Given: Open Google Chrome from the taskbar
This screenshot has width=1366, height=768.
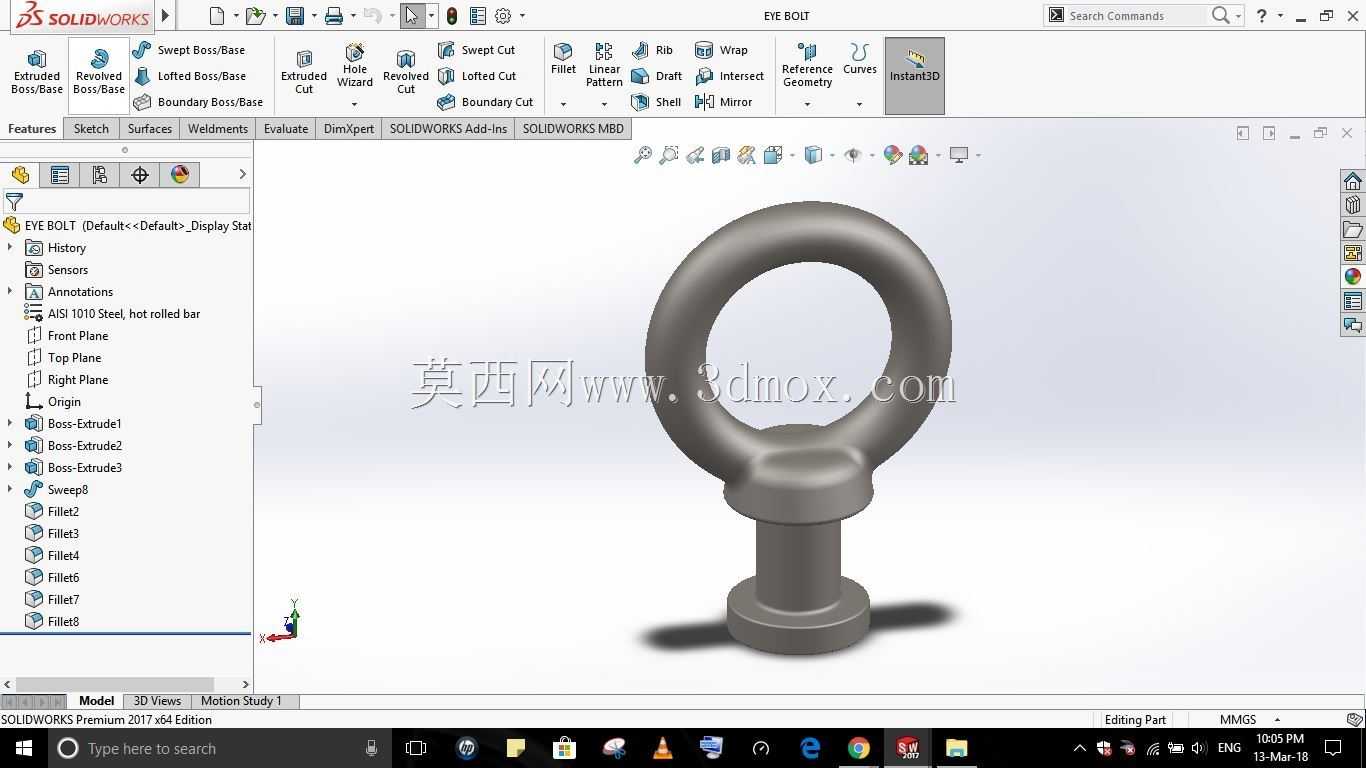Looking at the screenshot, I should pyautogui.click(x=859, y=748).
